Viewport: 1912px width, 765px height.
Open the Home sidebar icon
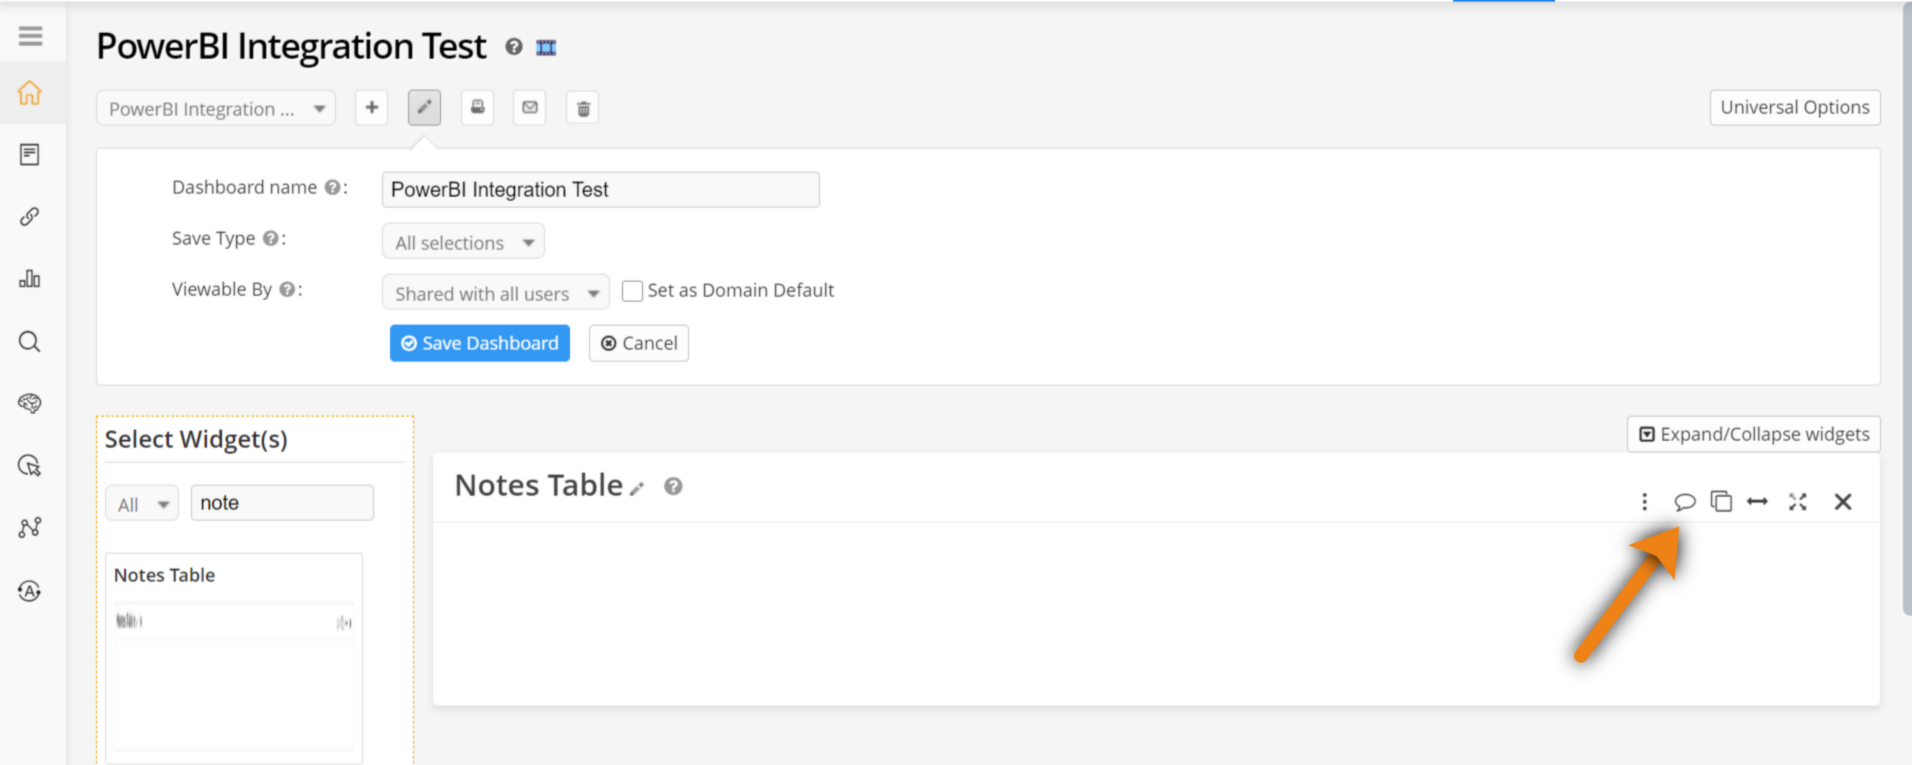(30, 93)
